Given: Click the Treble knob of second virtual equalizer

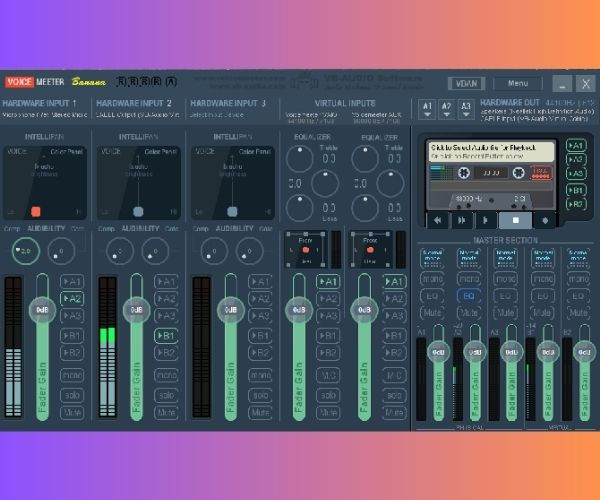Looking at the screenshot, I should pos(365,158).
